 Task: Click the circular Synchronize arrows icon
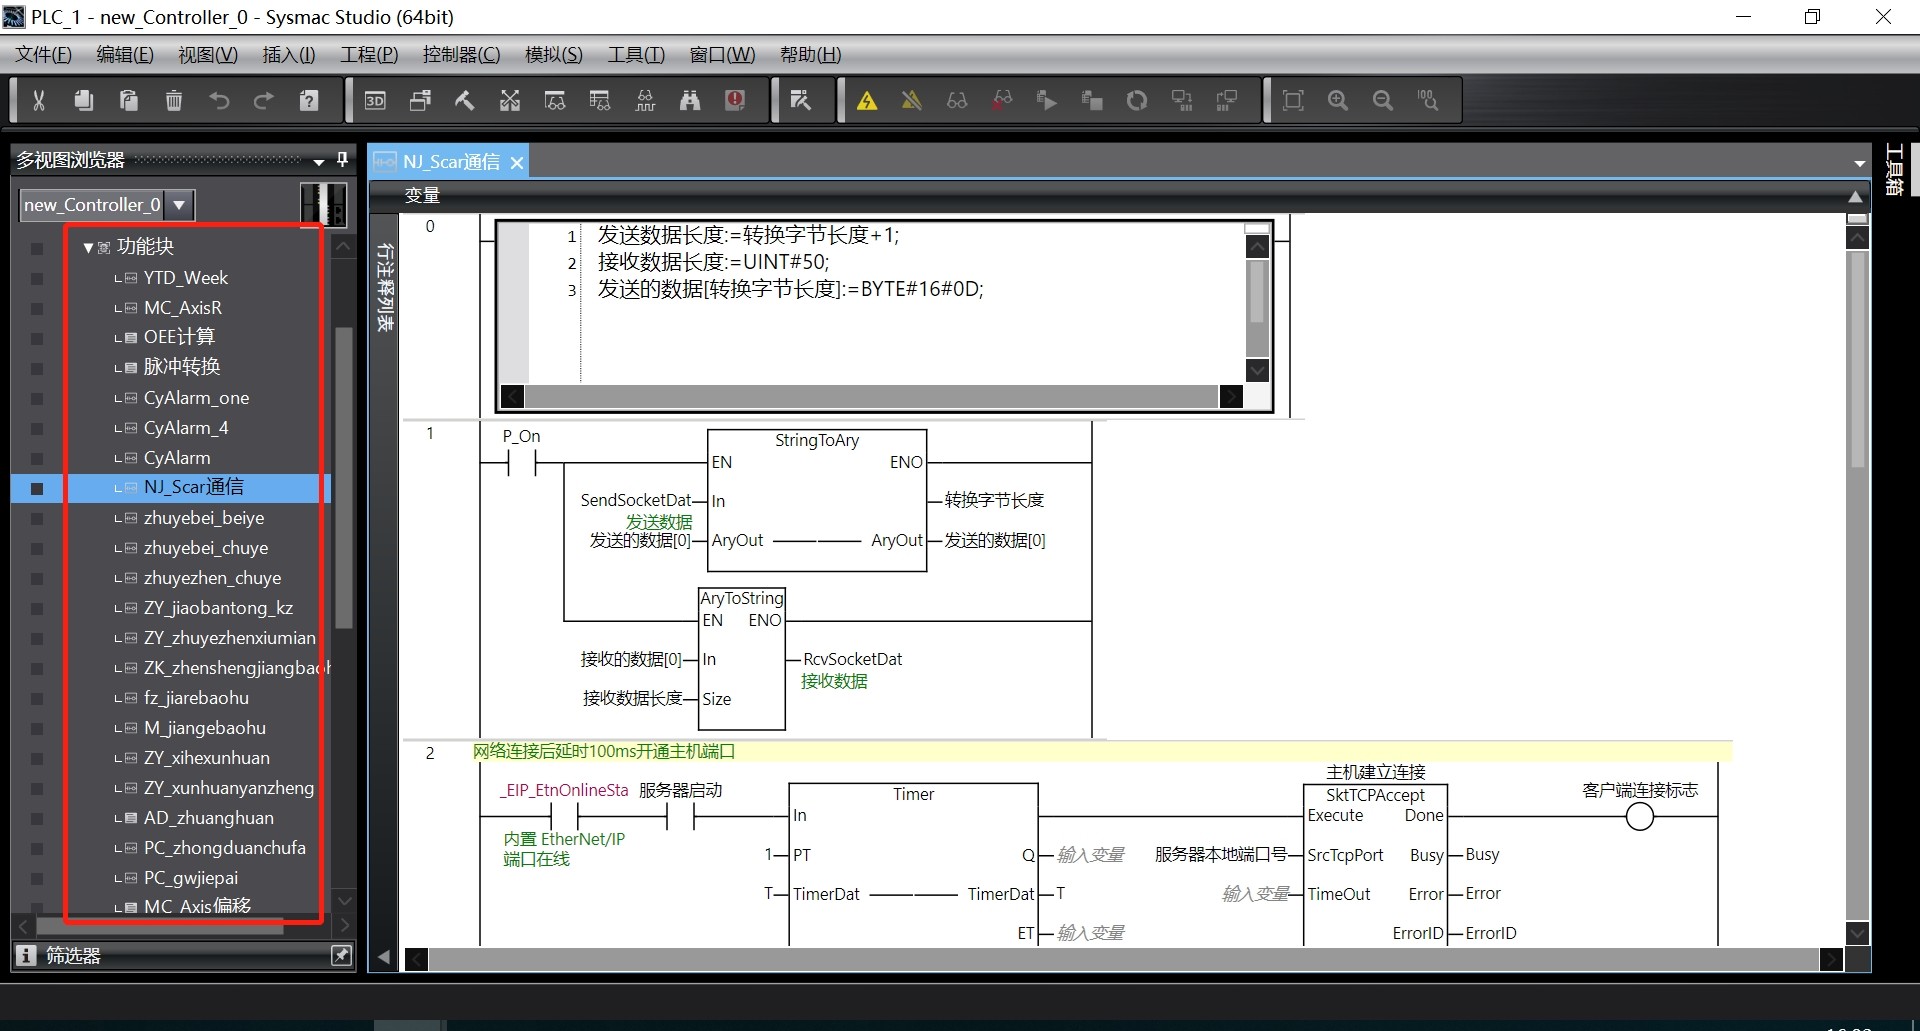[x=1137, y=100]
